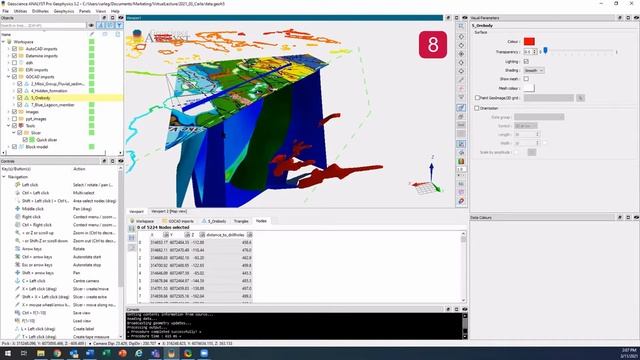The height and width of the screenshot is (360, 640).
Task: Click distance_to_drillholes column header icon
Action: pos(249,235)
